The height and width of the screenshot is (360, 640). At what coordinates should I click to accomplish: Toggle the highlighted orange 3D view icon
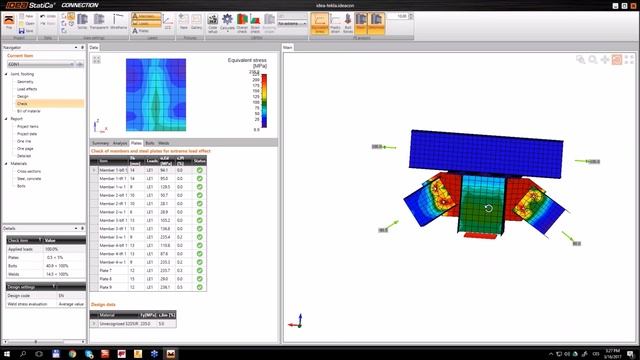(617, 60)
